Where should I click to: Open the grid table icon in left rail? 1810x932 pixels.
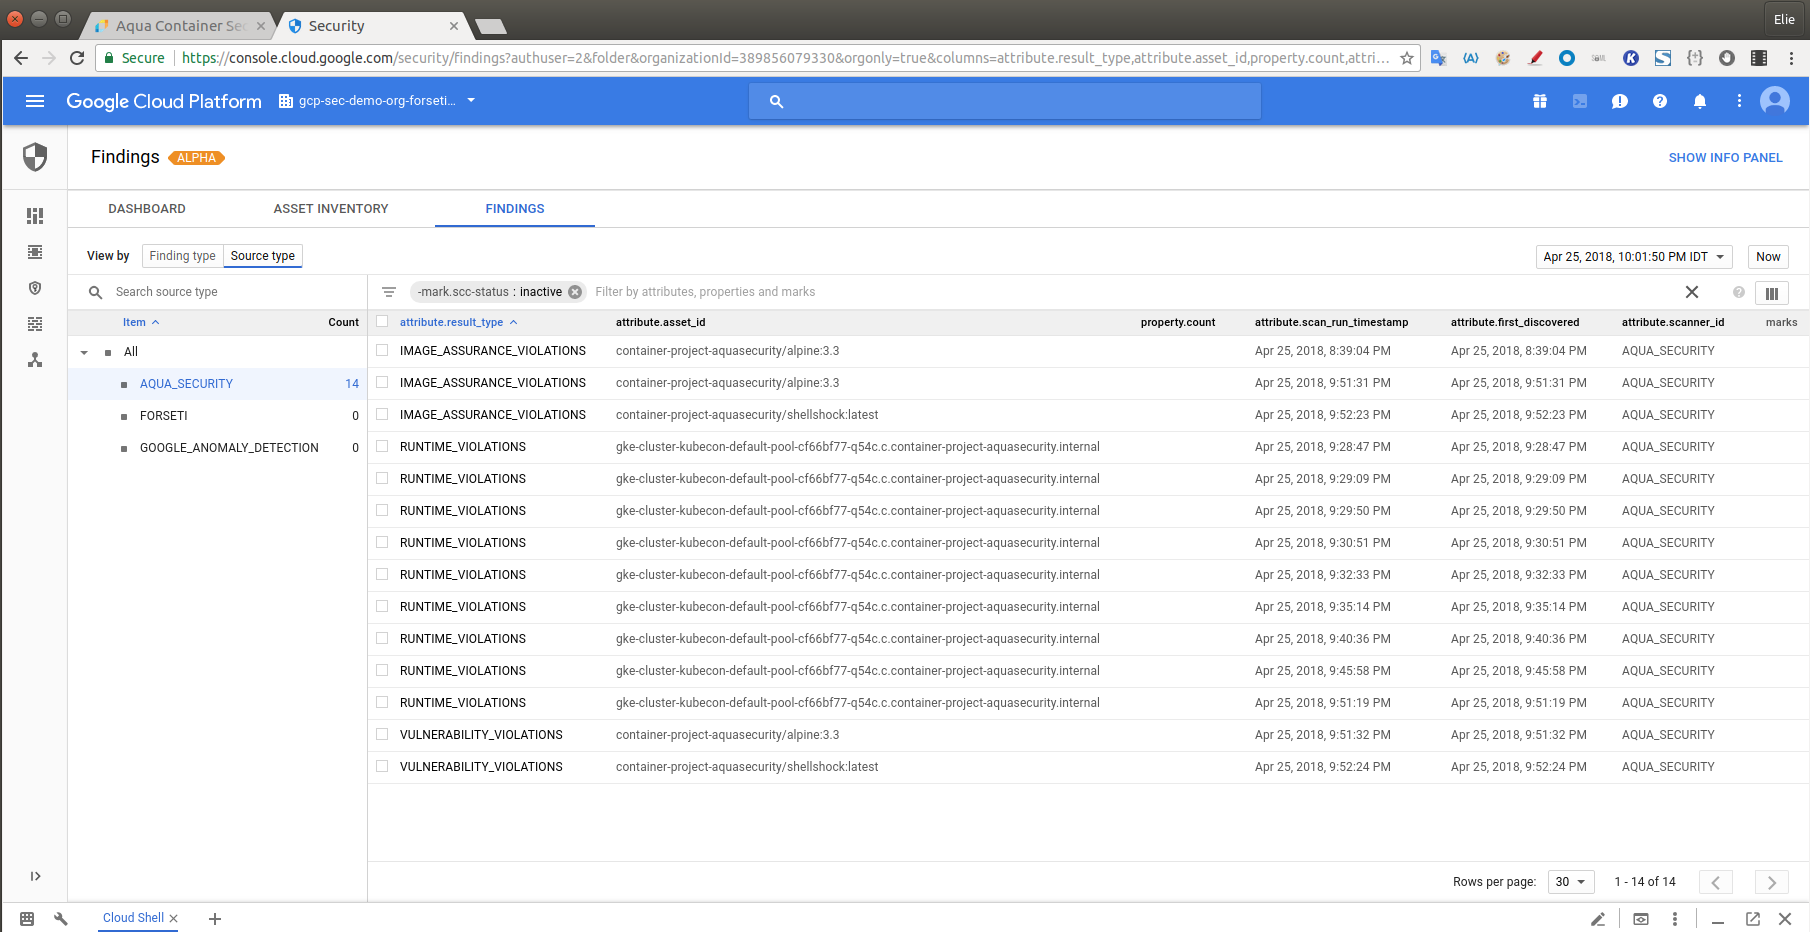[x=35, y=324]
